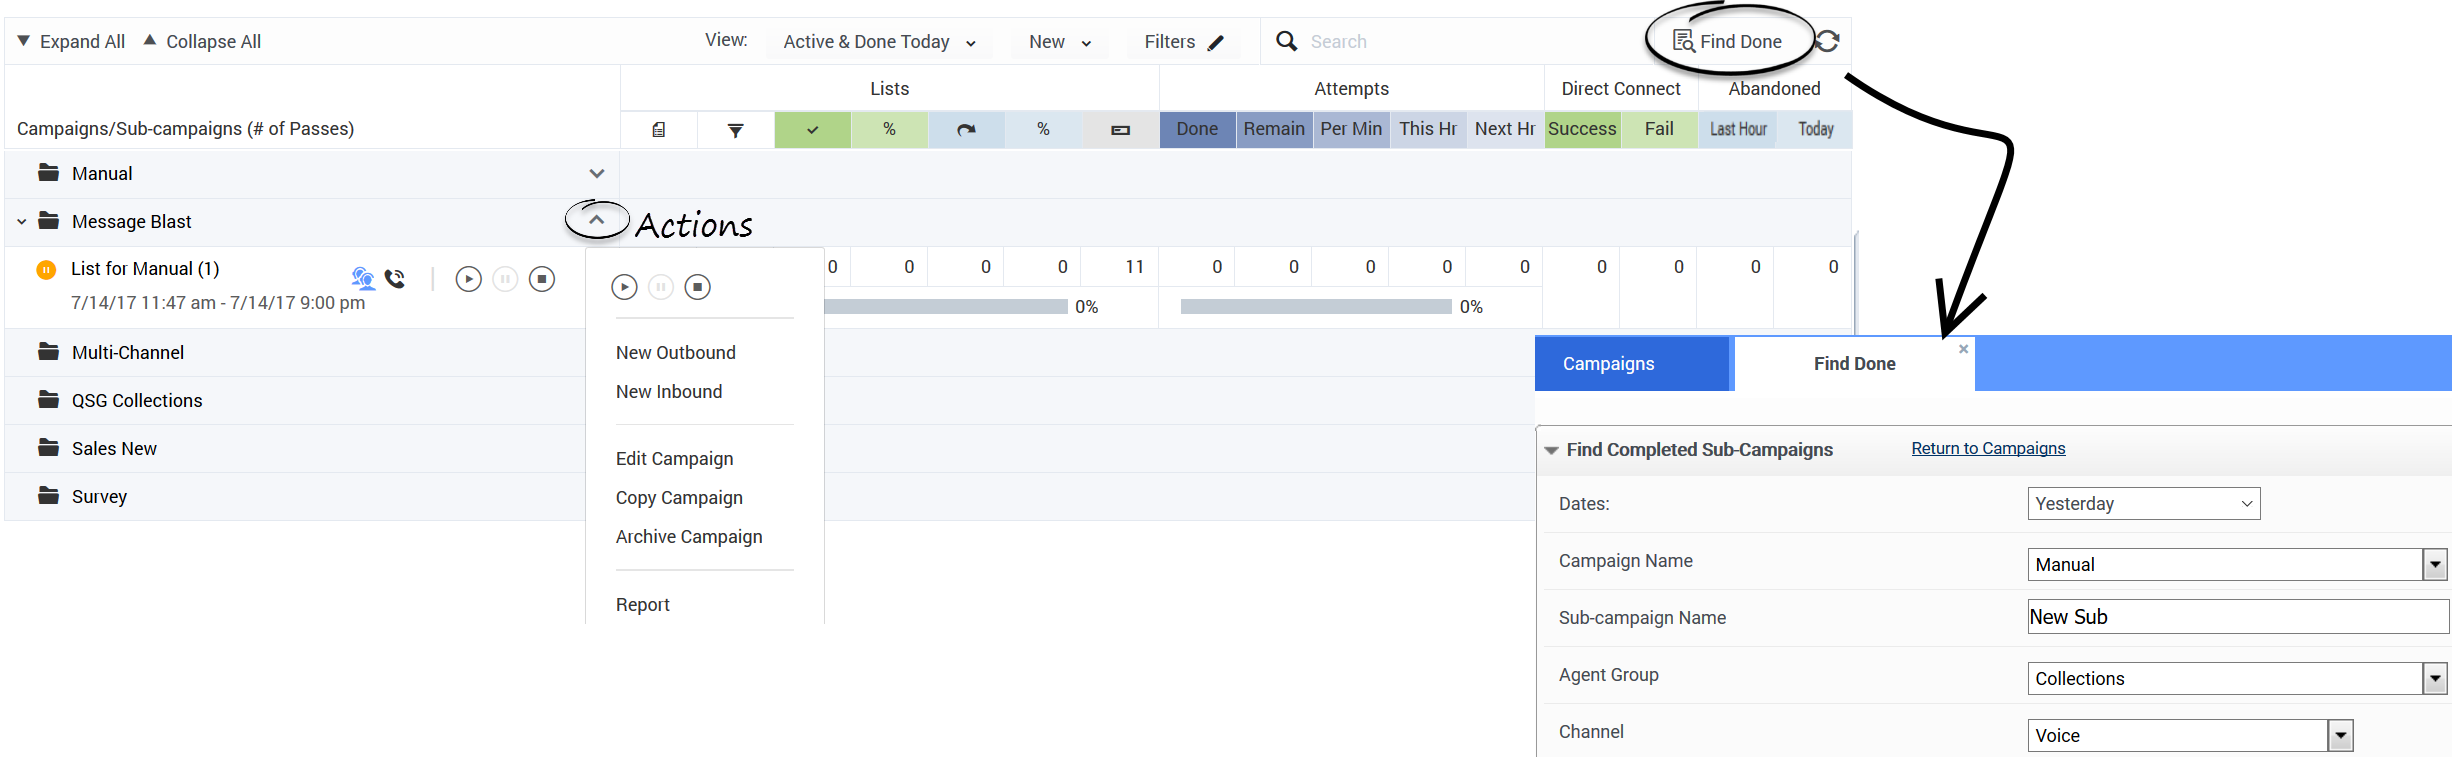Follow the Return to Campaigns link
This screenshot has width=2452, height=757.
point(1987,449)
